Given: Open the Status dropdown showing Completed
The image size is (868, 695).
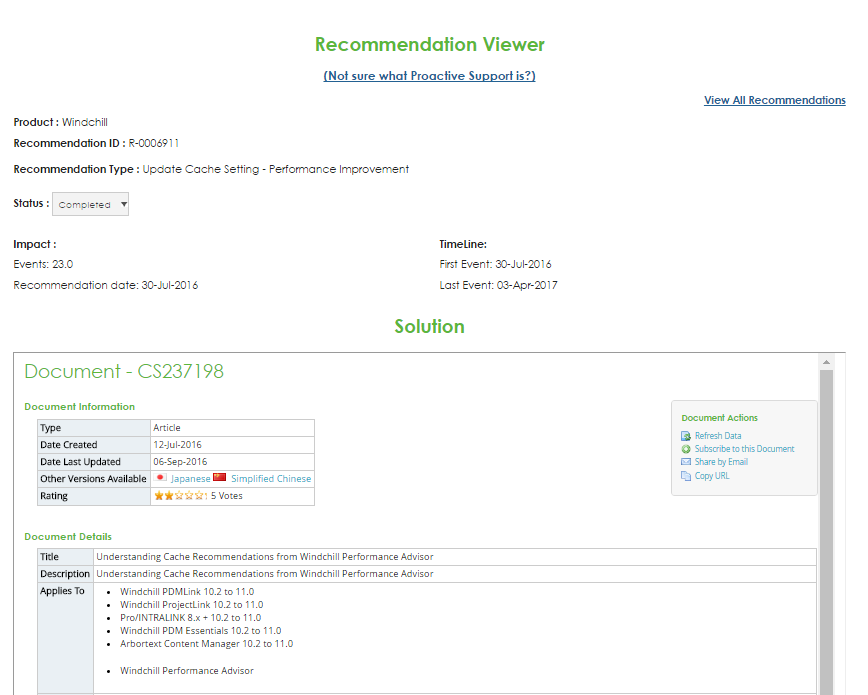Looking at the screenshot, I should [x=90, y=204].
